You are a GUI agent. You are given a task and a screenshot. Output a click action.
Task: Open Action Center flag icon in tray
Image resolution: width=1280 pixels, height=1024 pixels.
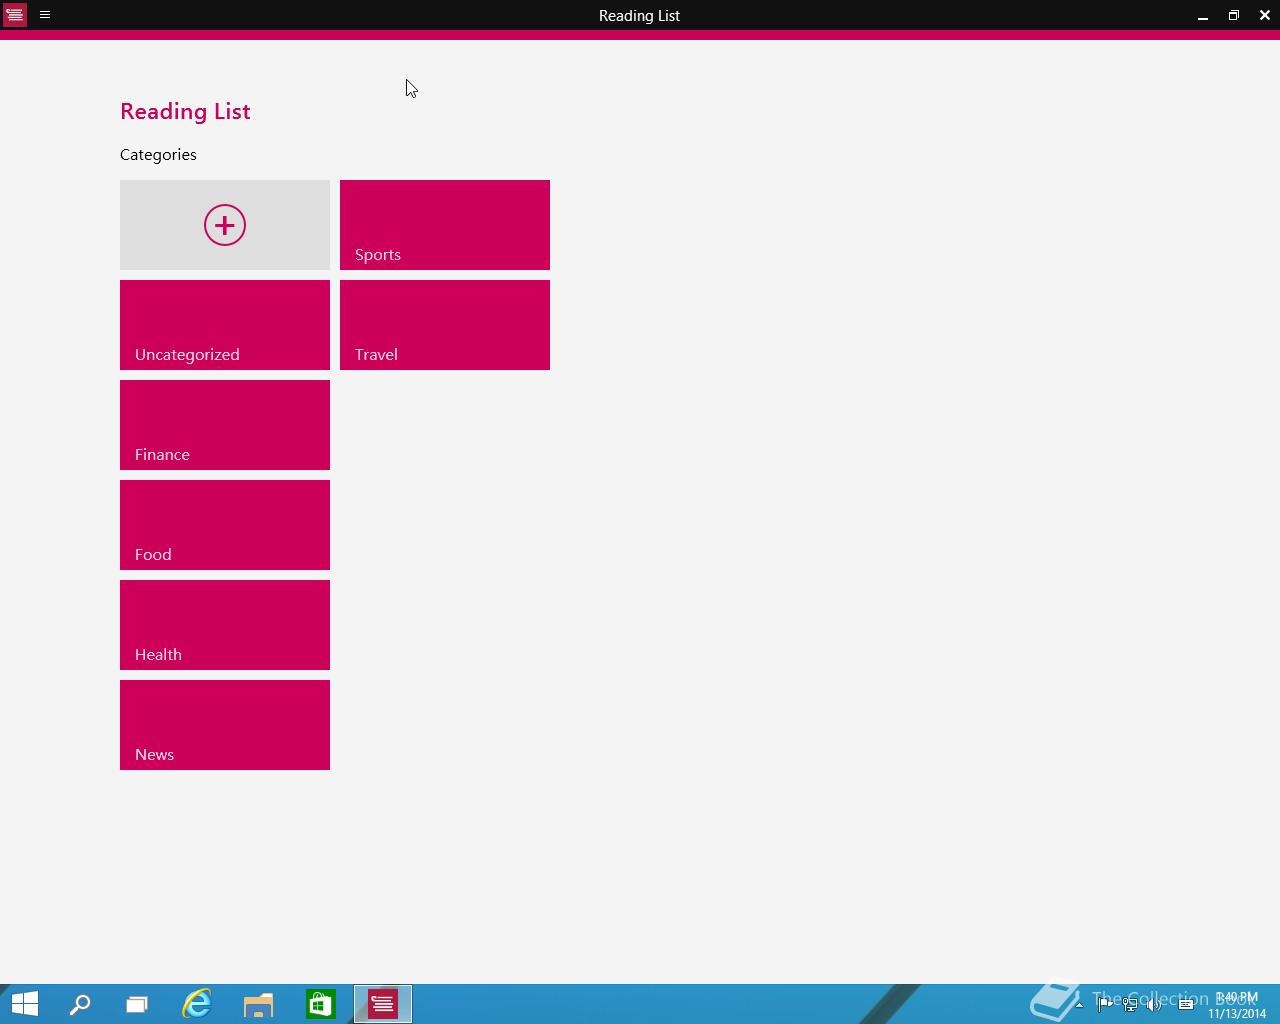tap(1105, 1005)
